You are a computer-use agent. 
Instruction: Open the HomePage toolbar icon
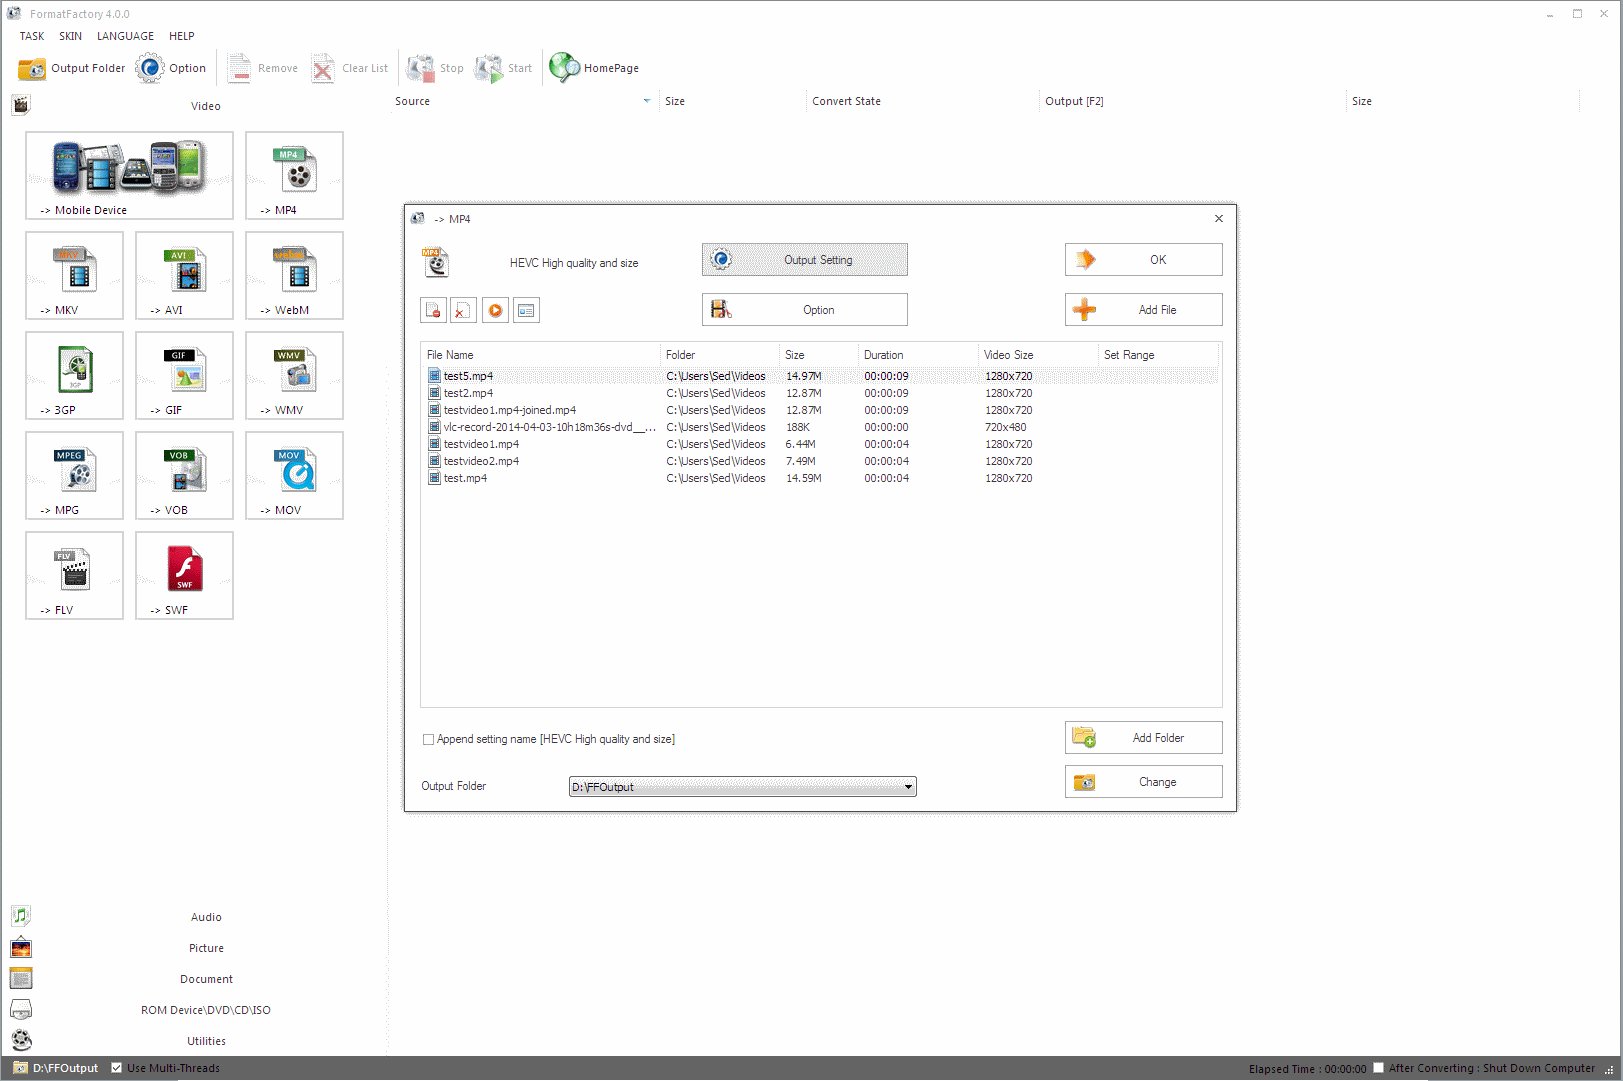(594, 68)
